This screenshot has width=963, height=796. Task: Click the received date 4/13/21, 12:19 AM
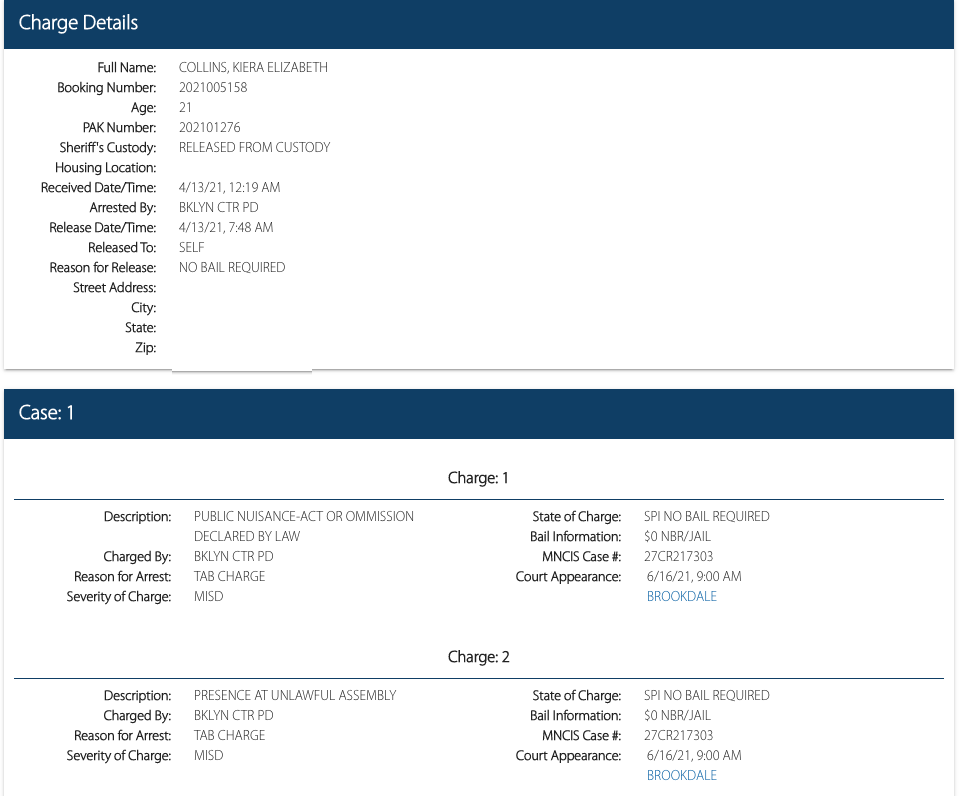click(x=229, y=188)
